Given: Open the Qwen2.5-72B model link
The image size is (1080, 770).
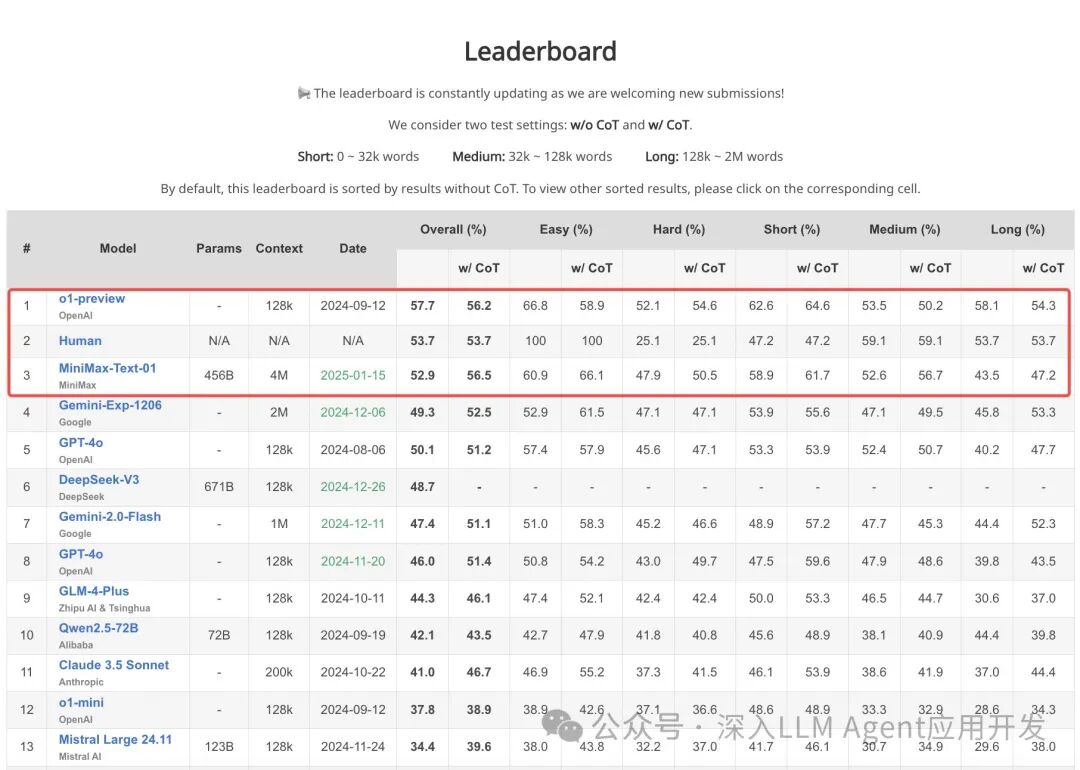Looking at the screenshot, I should click(98, 628).
